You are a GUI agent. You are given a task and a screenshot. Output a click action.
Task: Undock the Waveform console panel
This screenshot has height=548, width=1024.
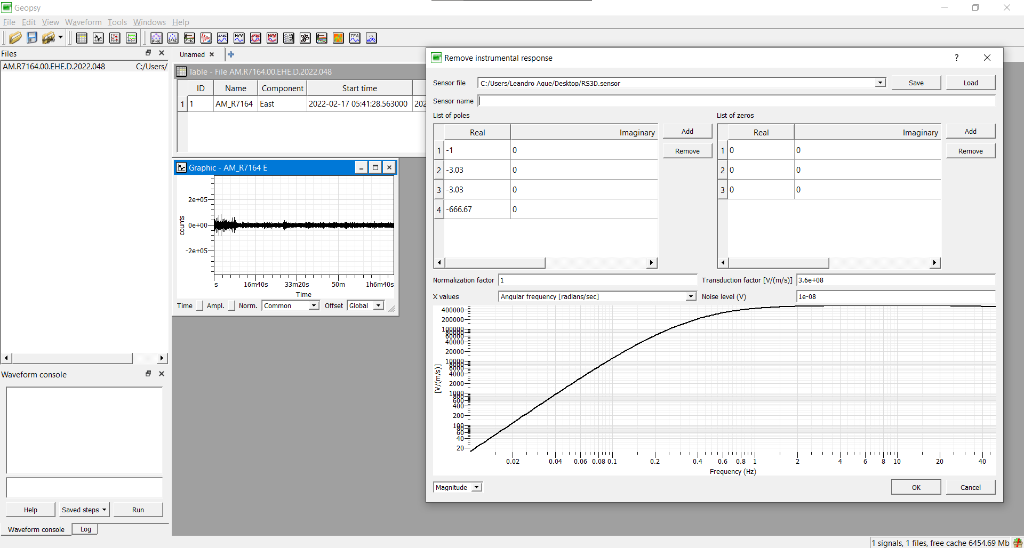click(148, 374)
